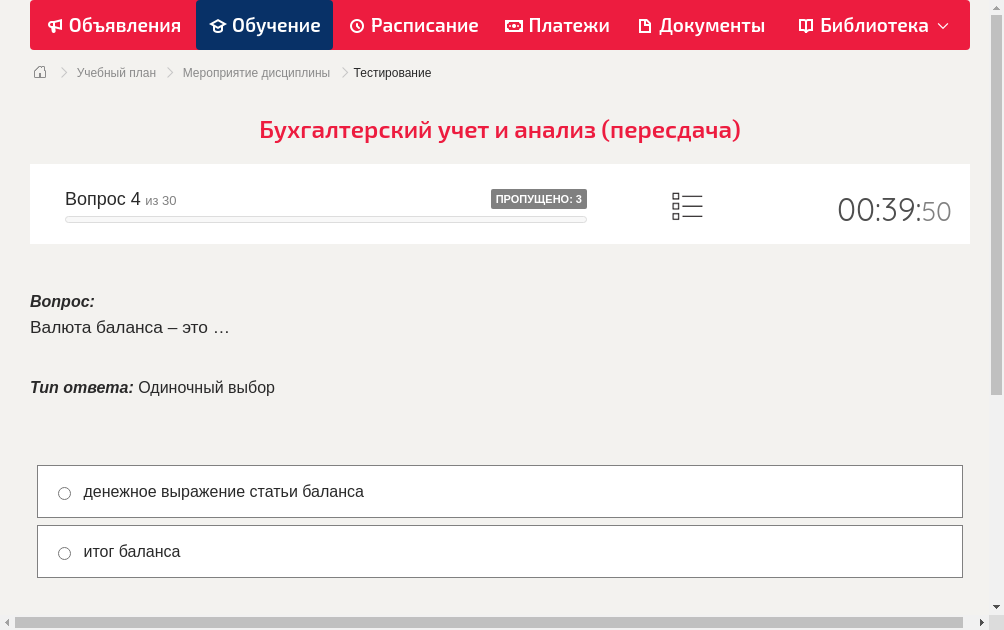Click the breadcrumb arrow before Тестирование

pos(343,72)
